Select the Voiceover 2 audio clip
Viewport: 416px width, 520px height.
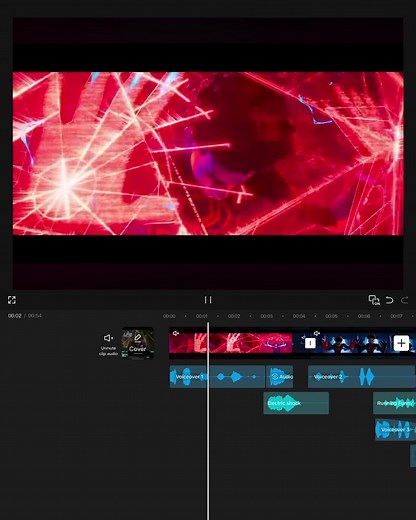coord(362,377)
